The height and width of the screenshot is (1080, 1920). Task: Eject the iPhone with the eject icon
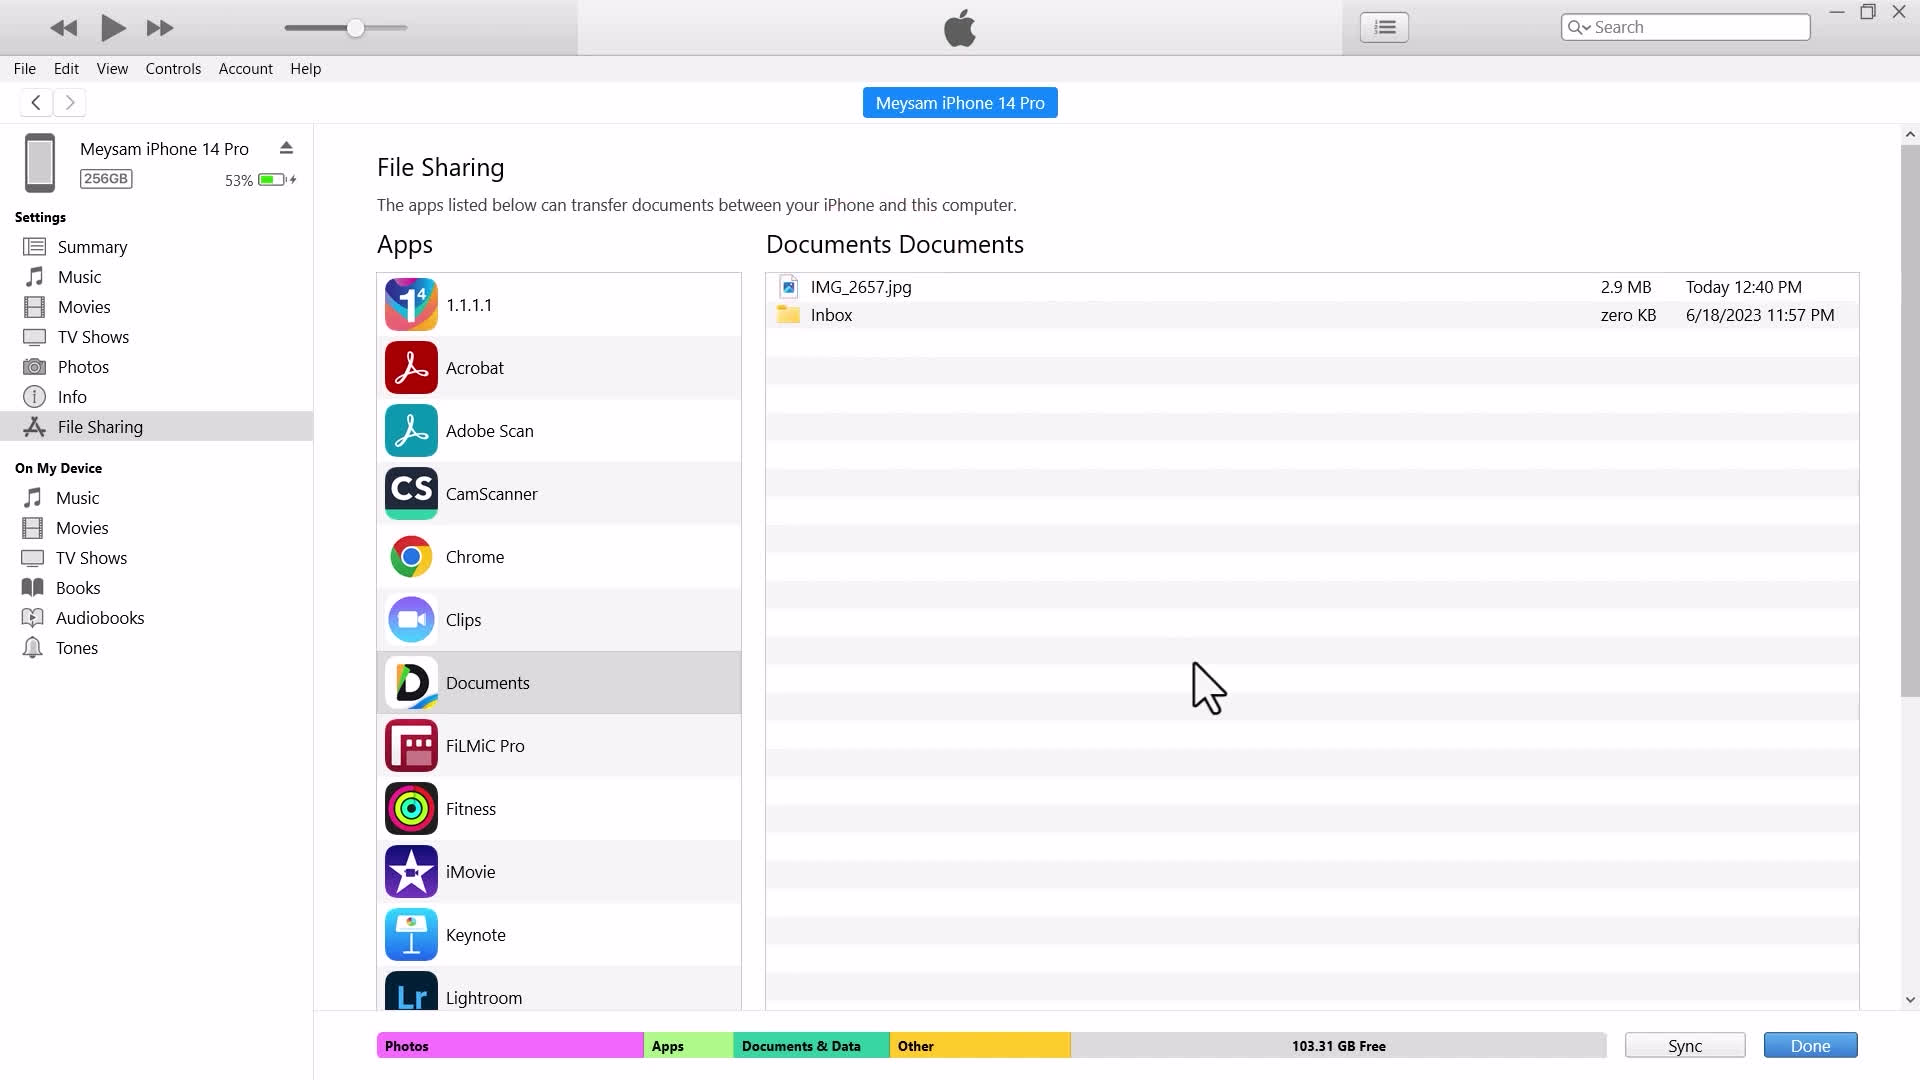tap(286, 148)
